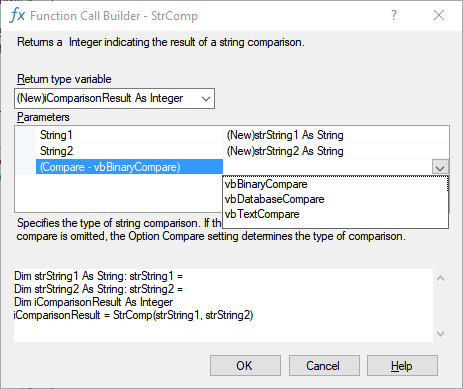Click inside the generated code preview box
463x389 pixels.
(x=223, y=305)
